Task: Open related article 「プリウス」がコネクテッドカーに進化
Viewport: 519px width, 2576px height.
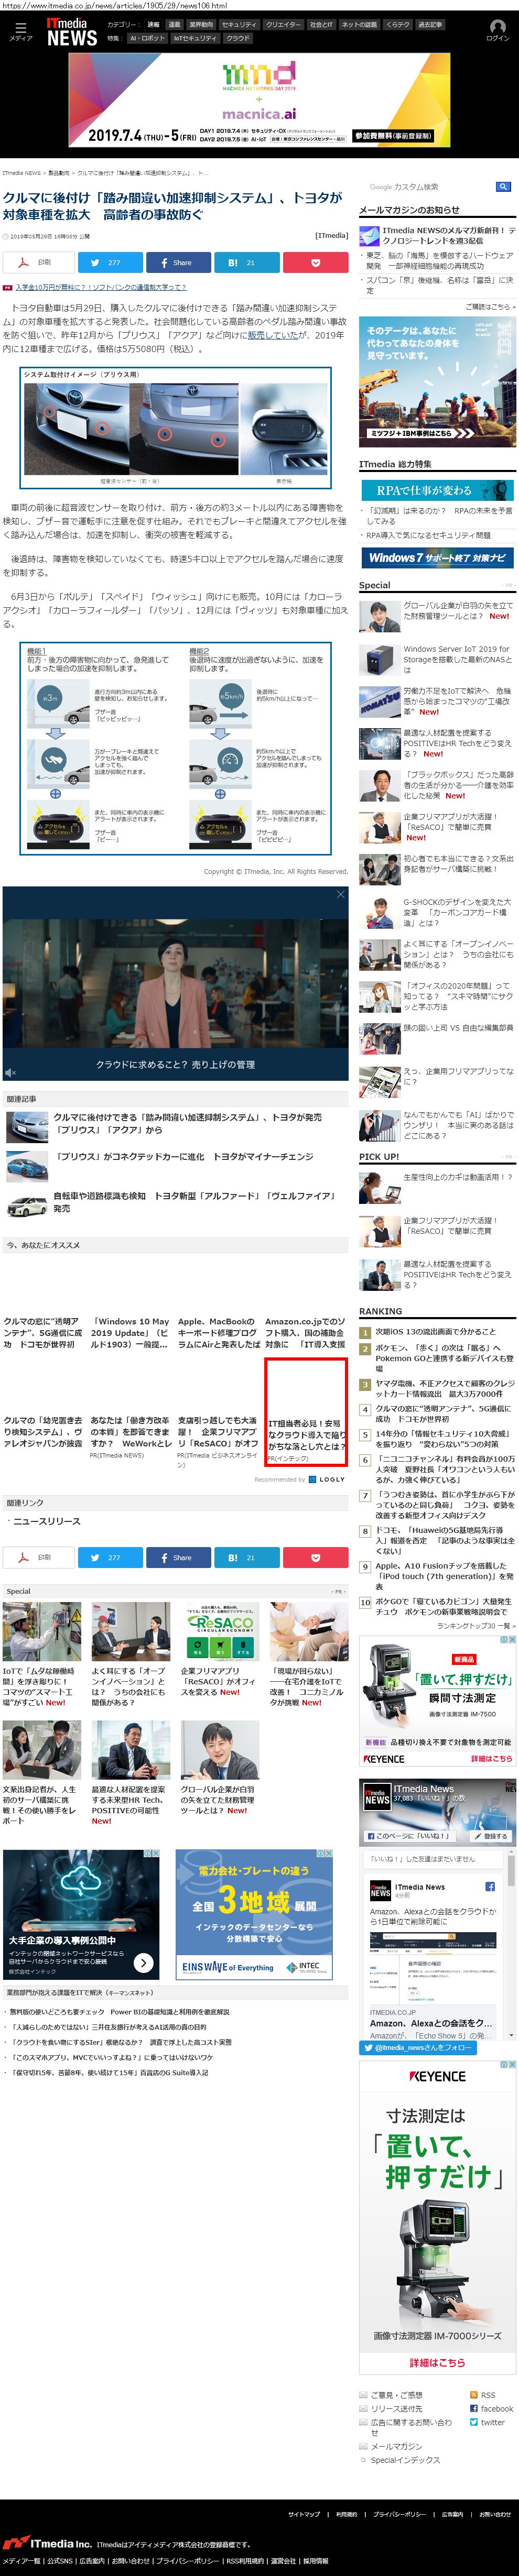Action: click(184, 1156)
